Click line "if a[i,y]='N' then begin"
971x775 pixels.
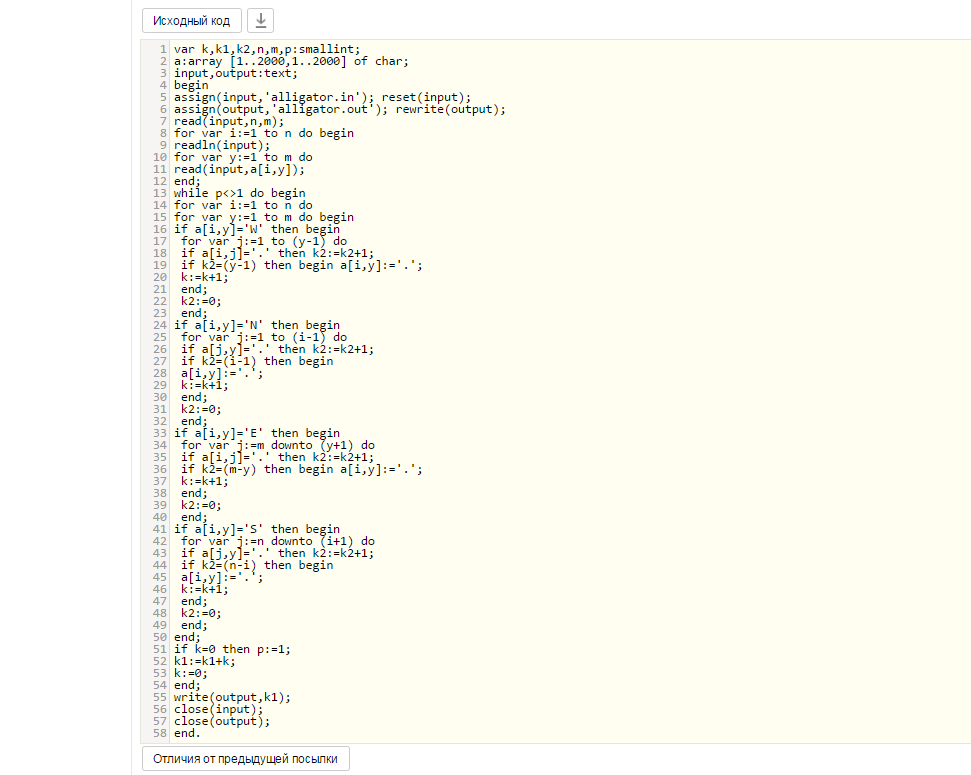256,325
